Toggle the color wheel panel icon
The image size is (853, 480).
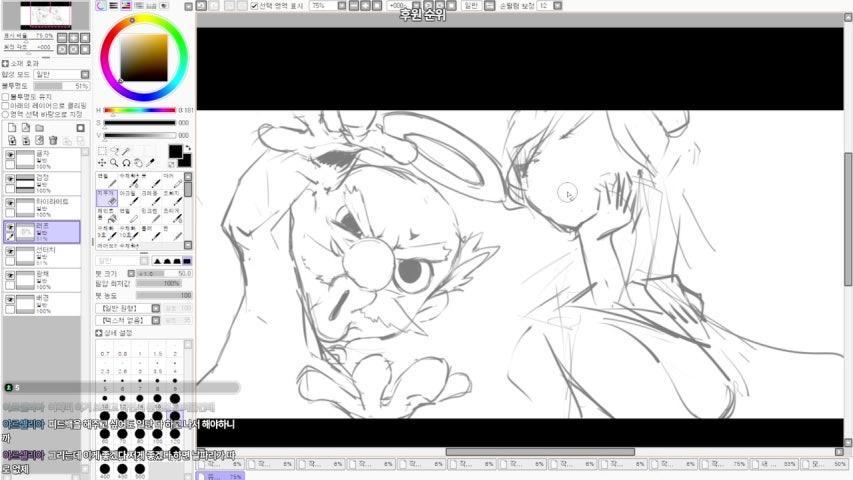point(101,5)
